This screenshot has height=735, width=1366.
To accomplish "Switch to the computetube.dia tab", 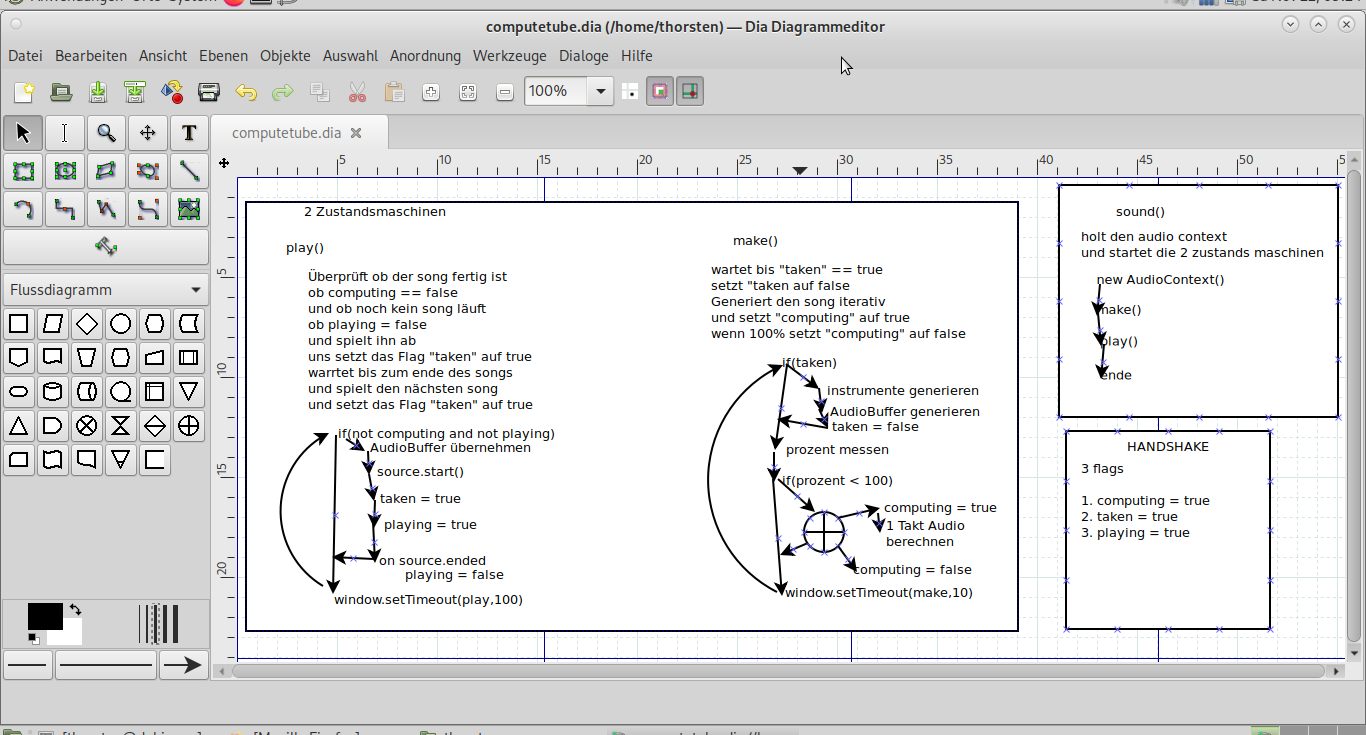I will pyautogui.click(x=286, y=133).
